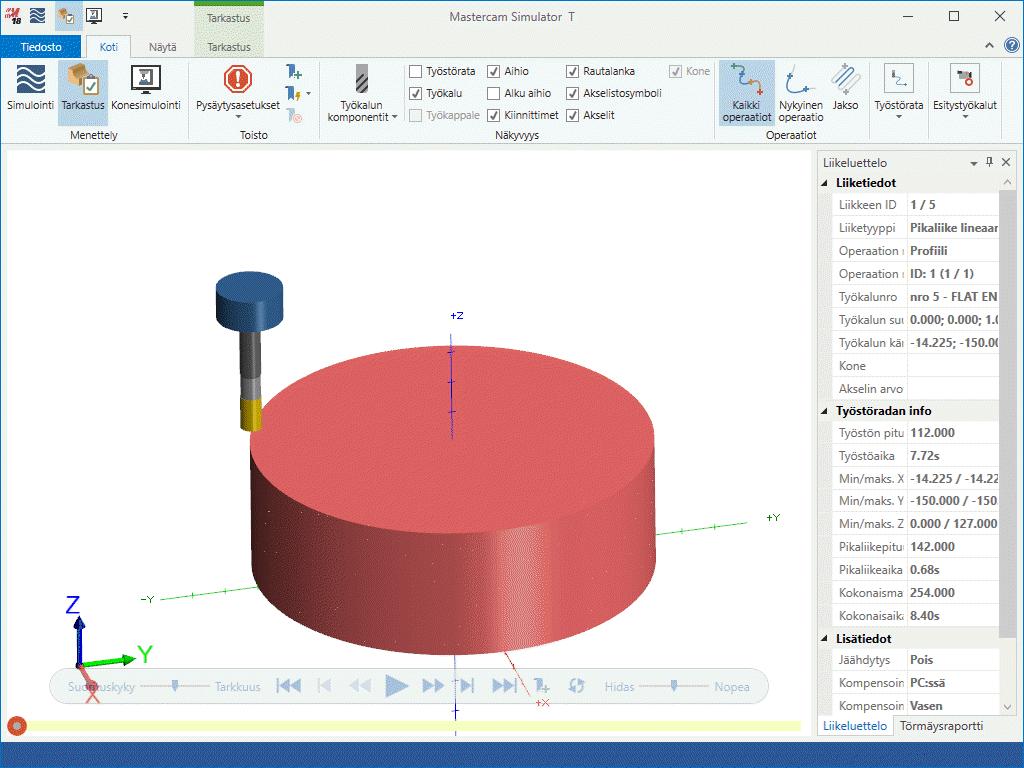Screen dimensions: 1024x768
Task: Switch to the Koti ribbon tab
Action: (x=108, y=47)
